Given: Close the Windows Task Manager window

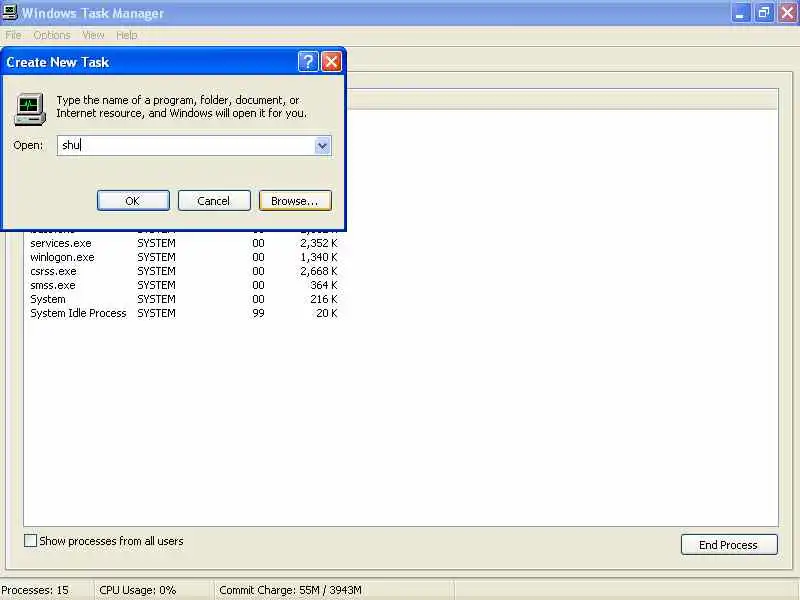Looking at the screenshot, I should [788, 13].
